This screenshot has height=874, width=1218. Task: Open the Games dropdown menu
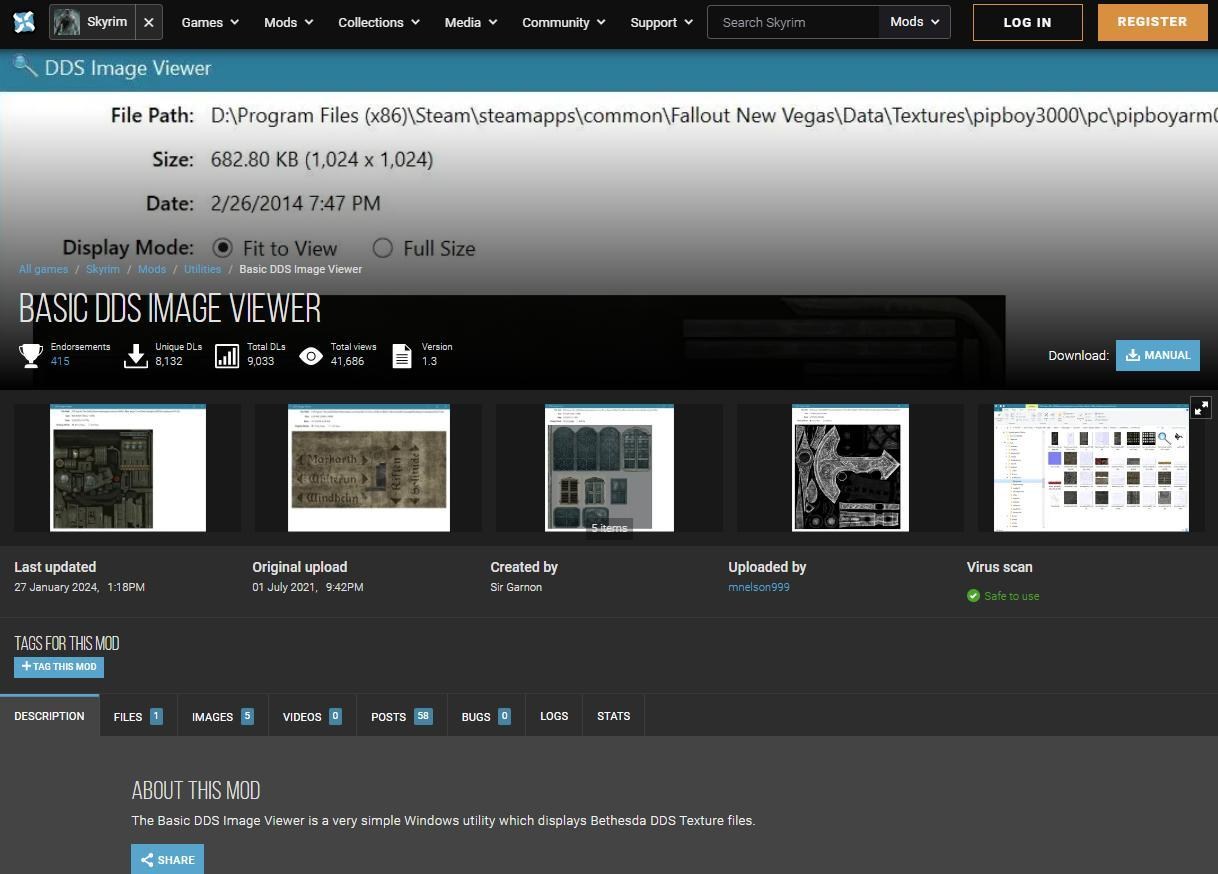click(210, 22)
